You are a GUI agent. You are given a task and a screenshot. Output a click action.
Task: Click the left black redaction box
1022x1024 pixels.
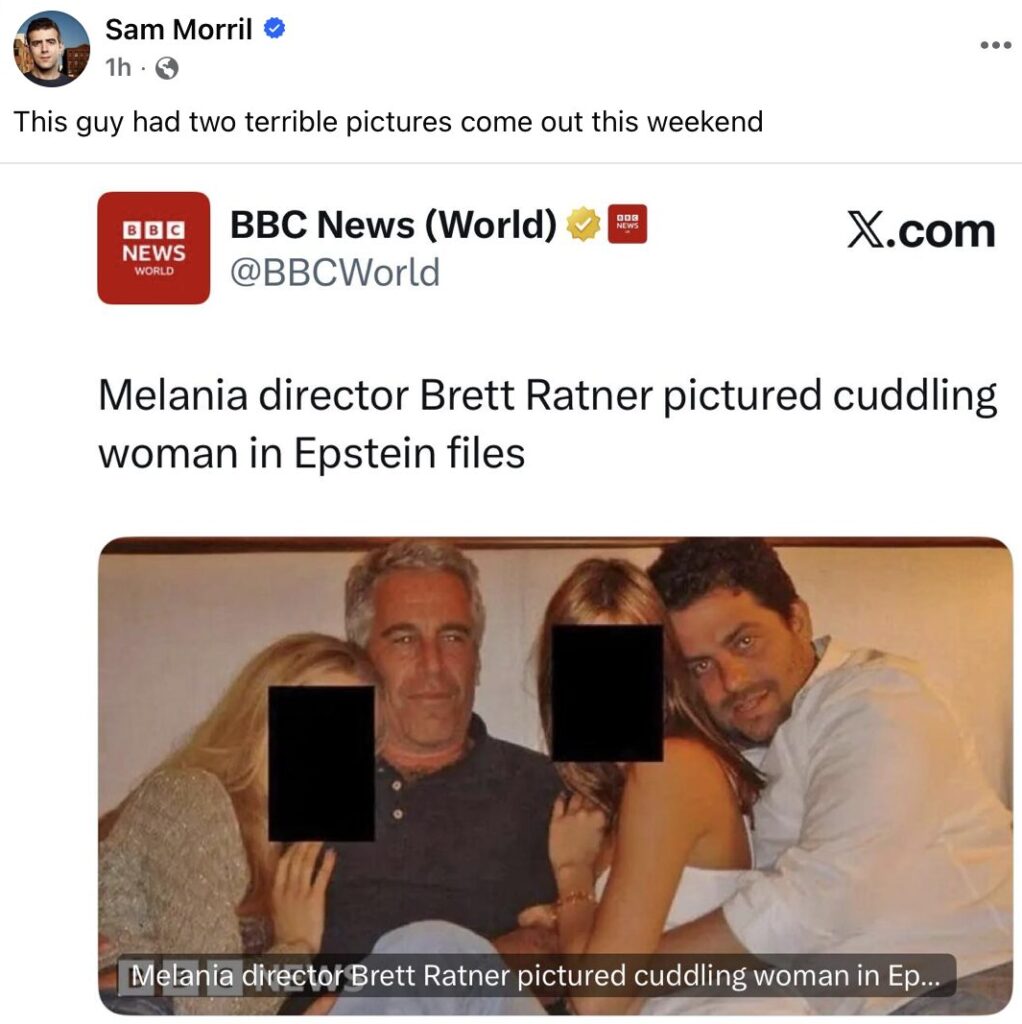(321, 762)
